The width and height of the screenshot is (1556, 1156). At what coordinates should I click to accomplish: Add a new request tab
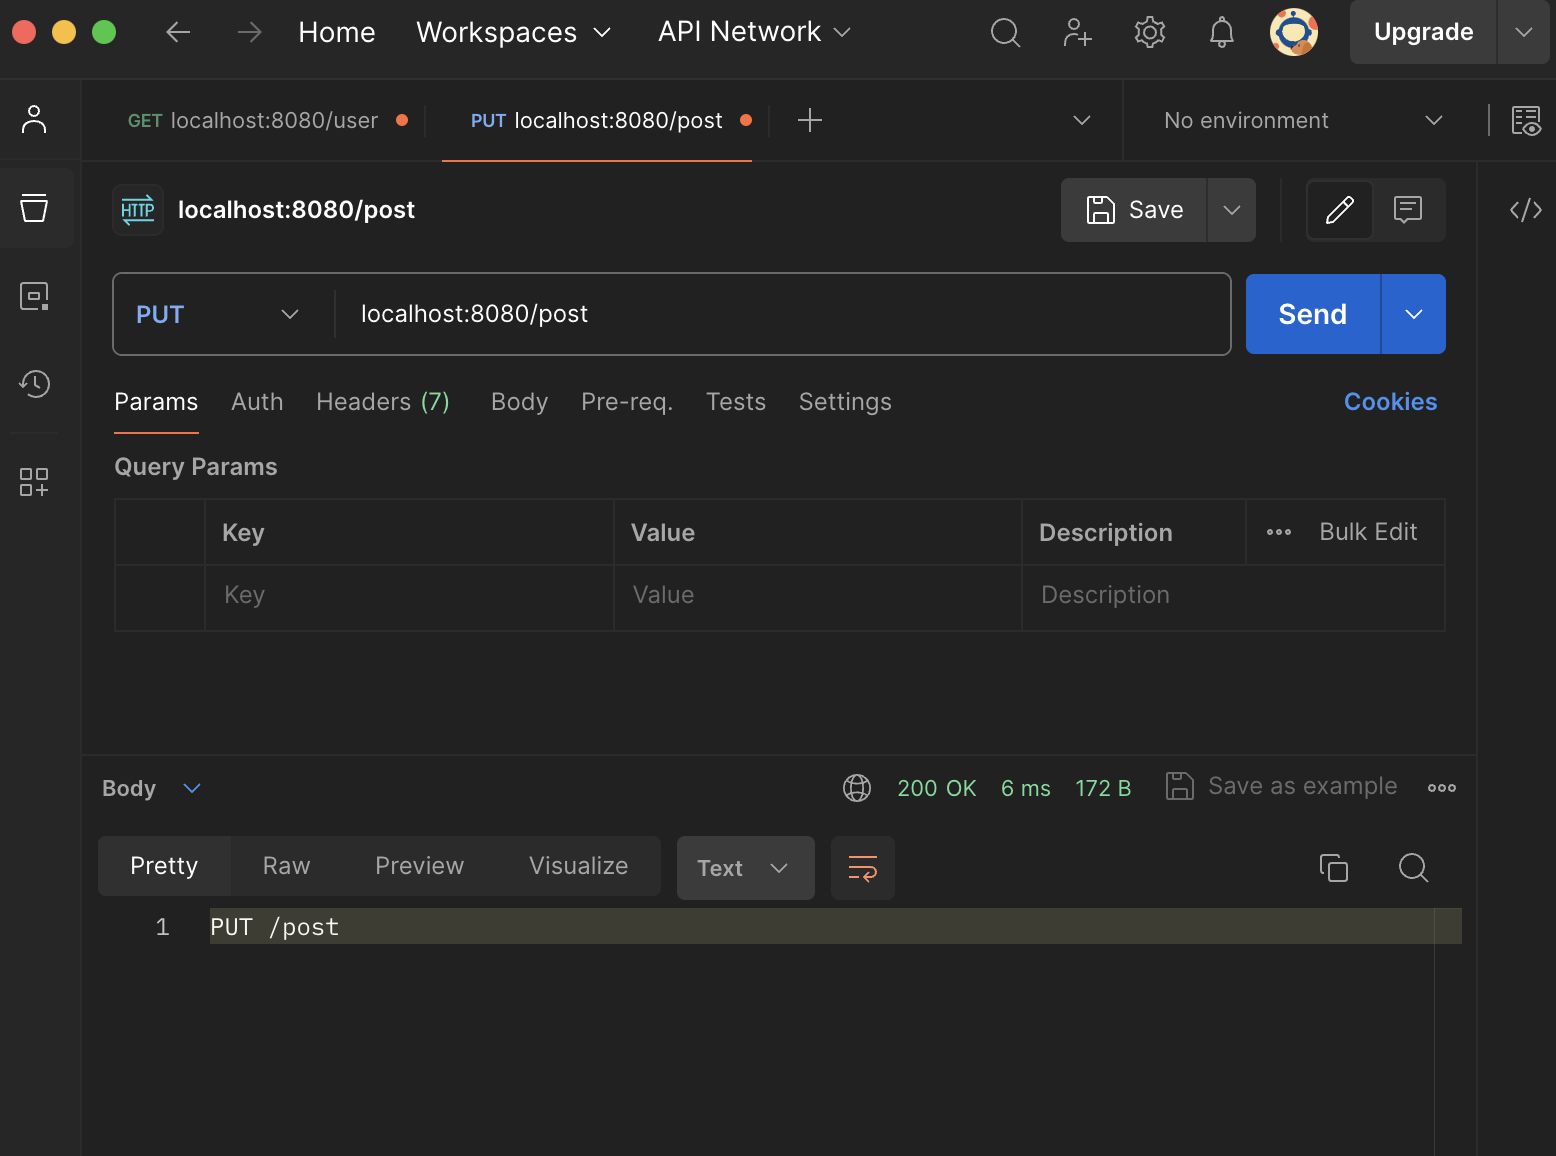[810, 120]
